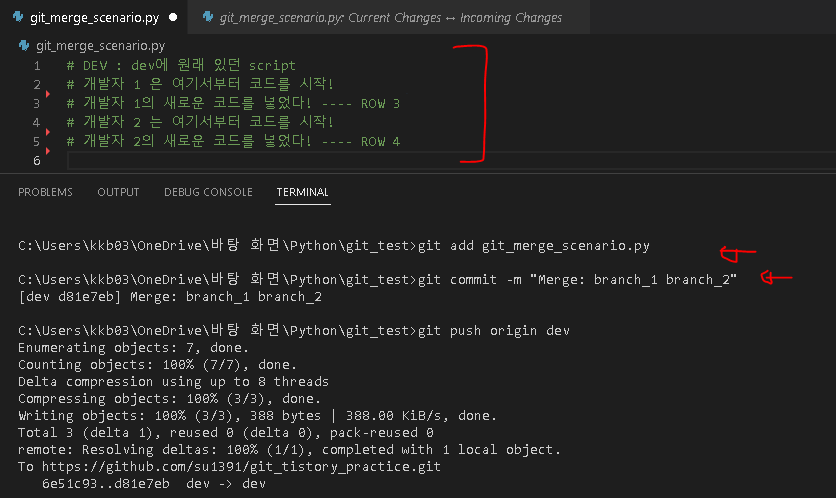836x498 pixels.
Task: Click 'git add git_merge_scenario.py' terminal command
Action: click(534, 246)
